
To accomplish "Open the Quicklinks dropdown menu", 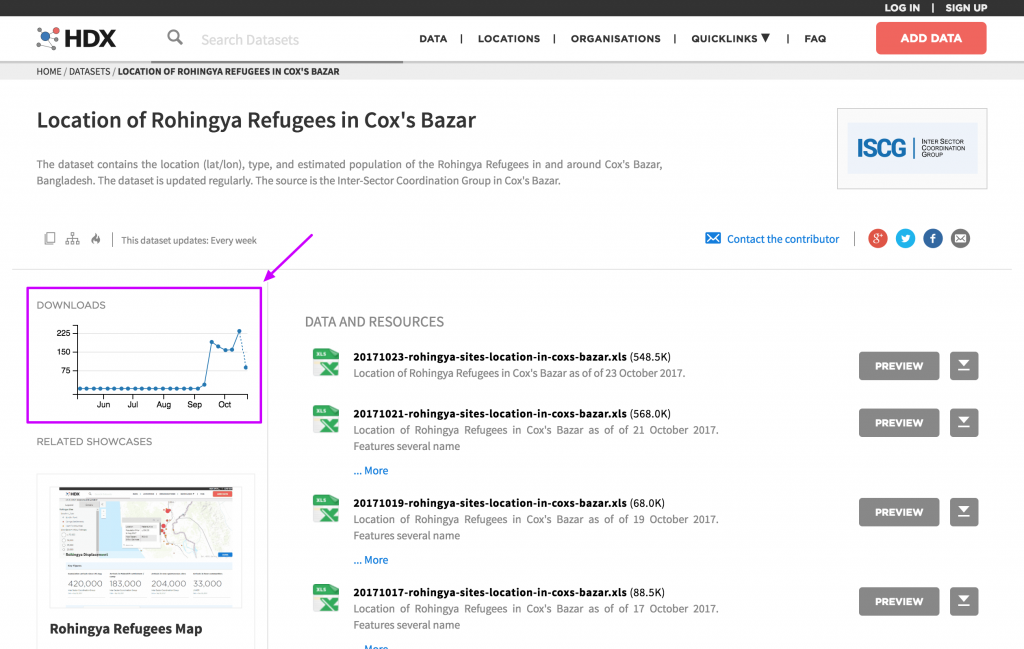I will click(x=730, y=38).
